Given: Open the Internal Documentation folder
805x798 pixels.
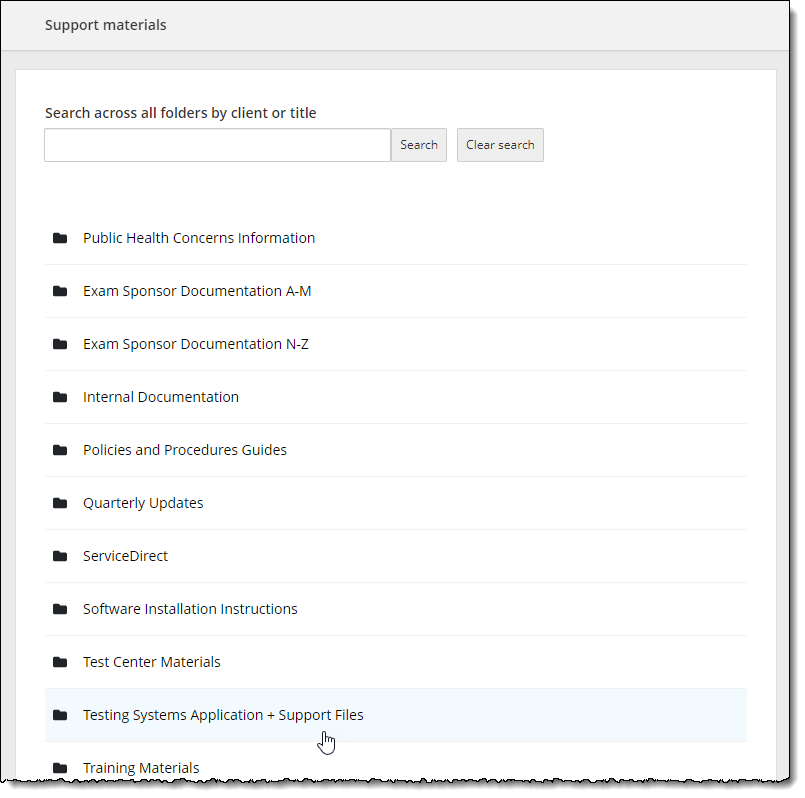Looking at the screenshot, I should [x=160, y=396].
